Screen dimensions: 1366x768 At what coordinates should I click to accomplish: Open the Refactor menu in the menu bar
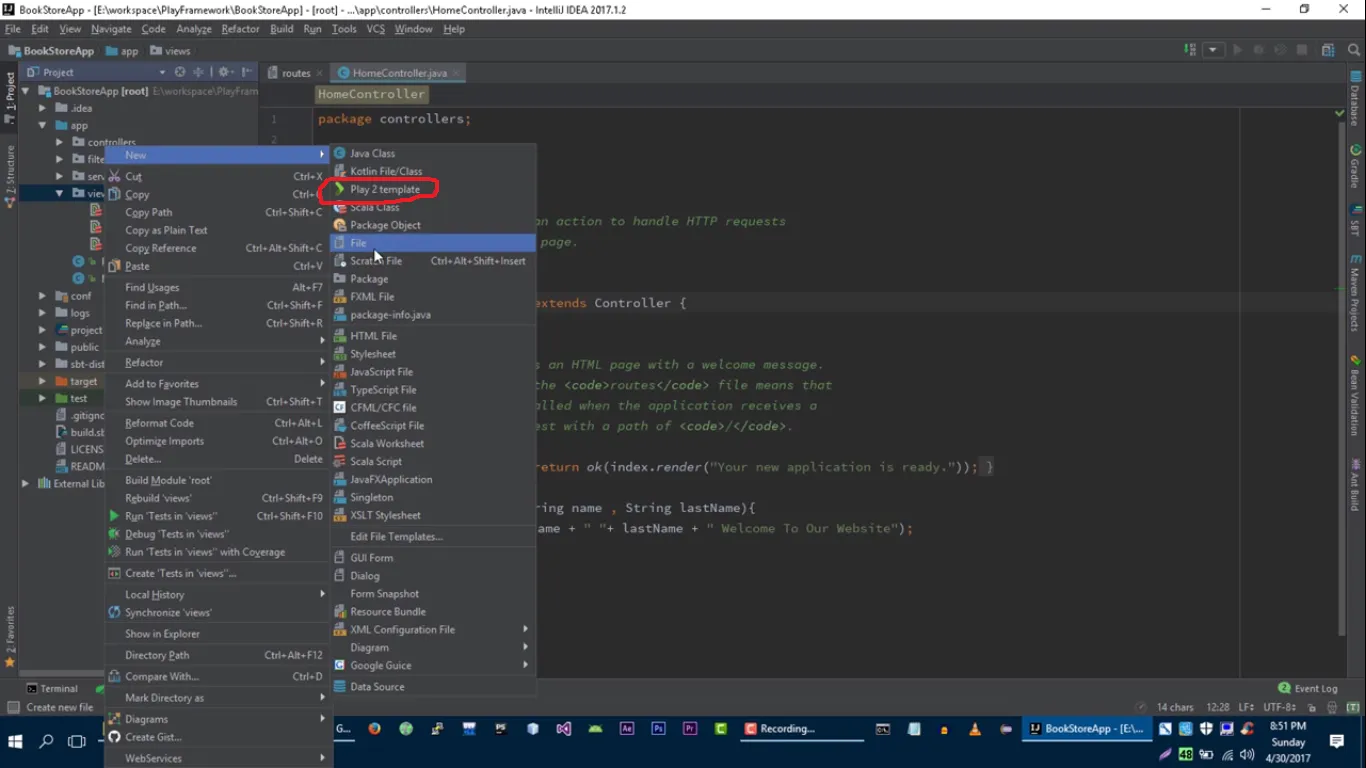pos(240,29)
